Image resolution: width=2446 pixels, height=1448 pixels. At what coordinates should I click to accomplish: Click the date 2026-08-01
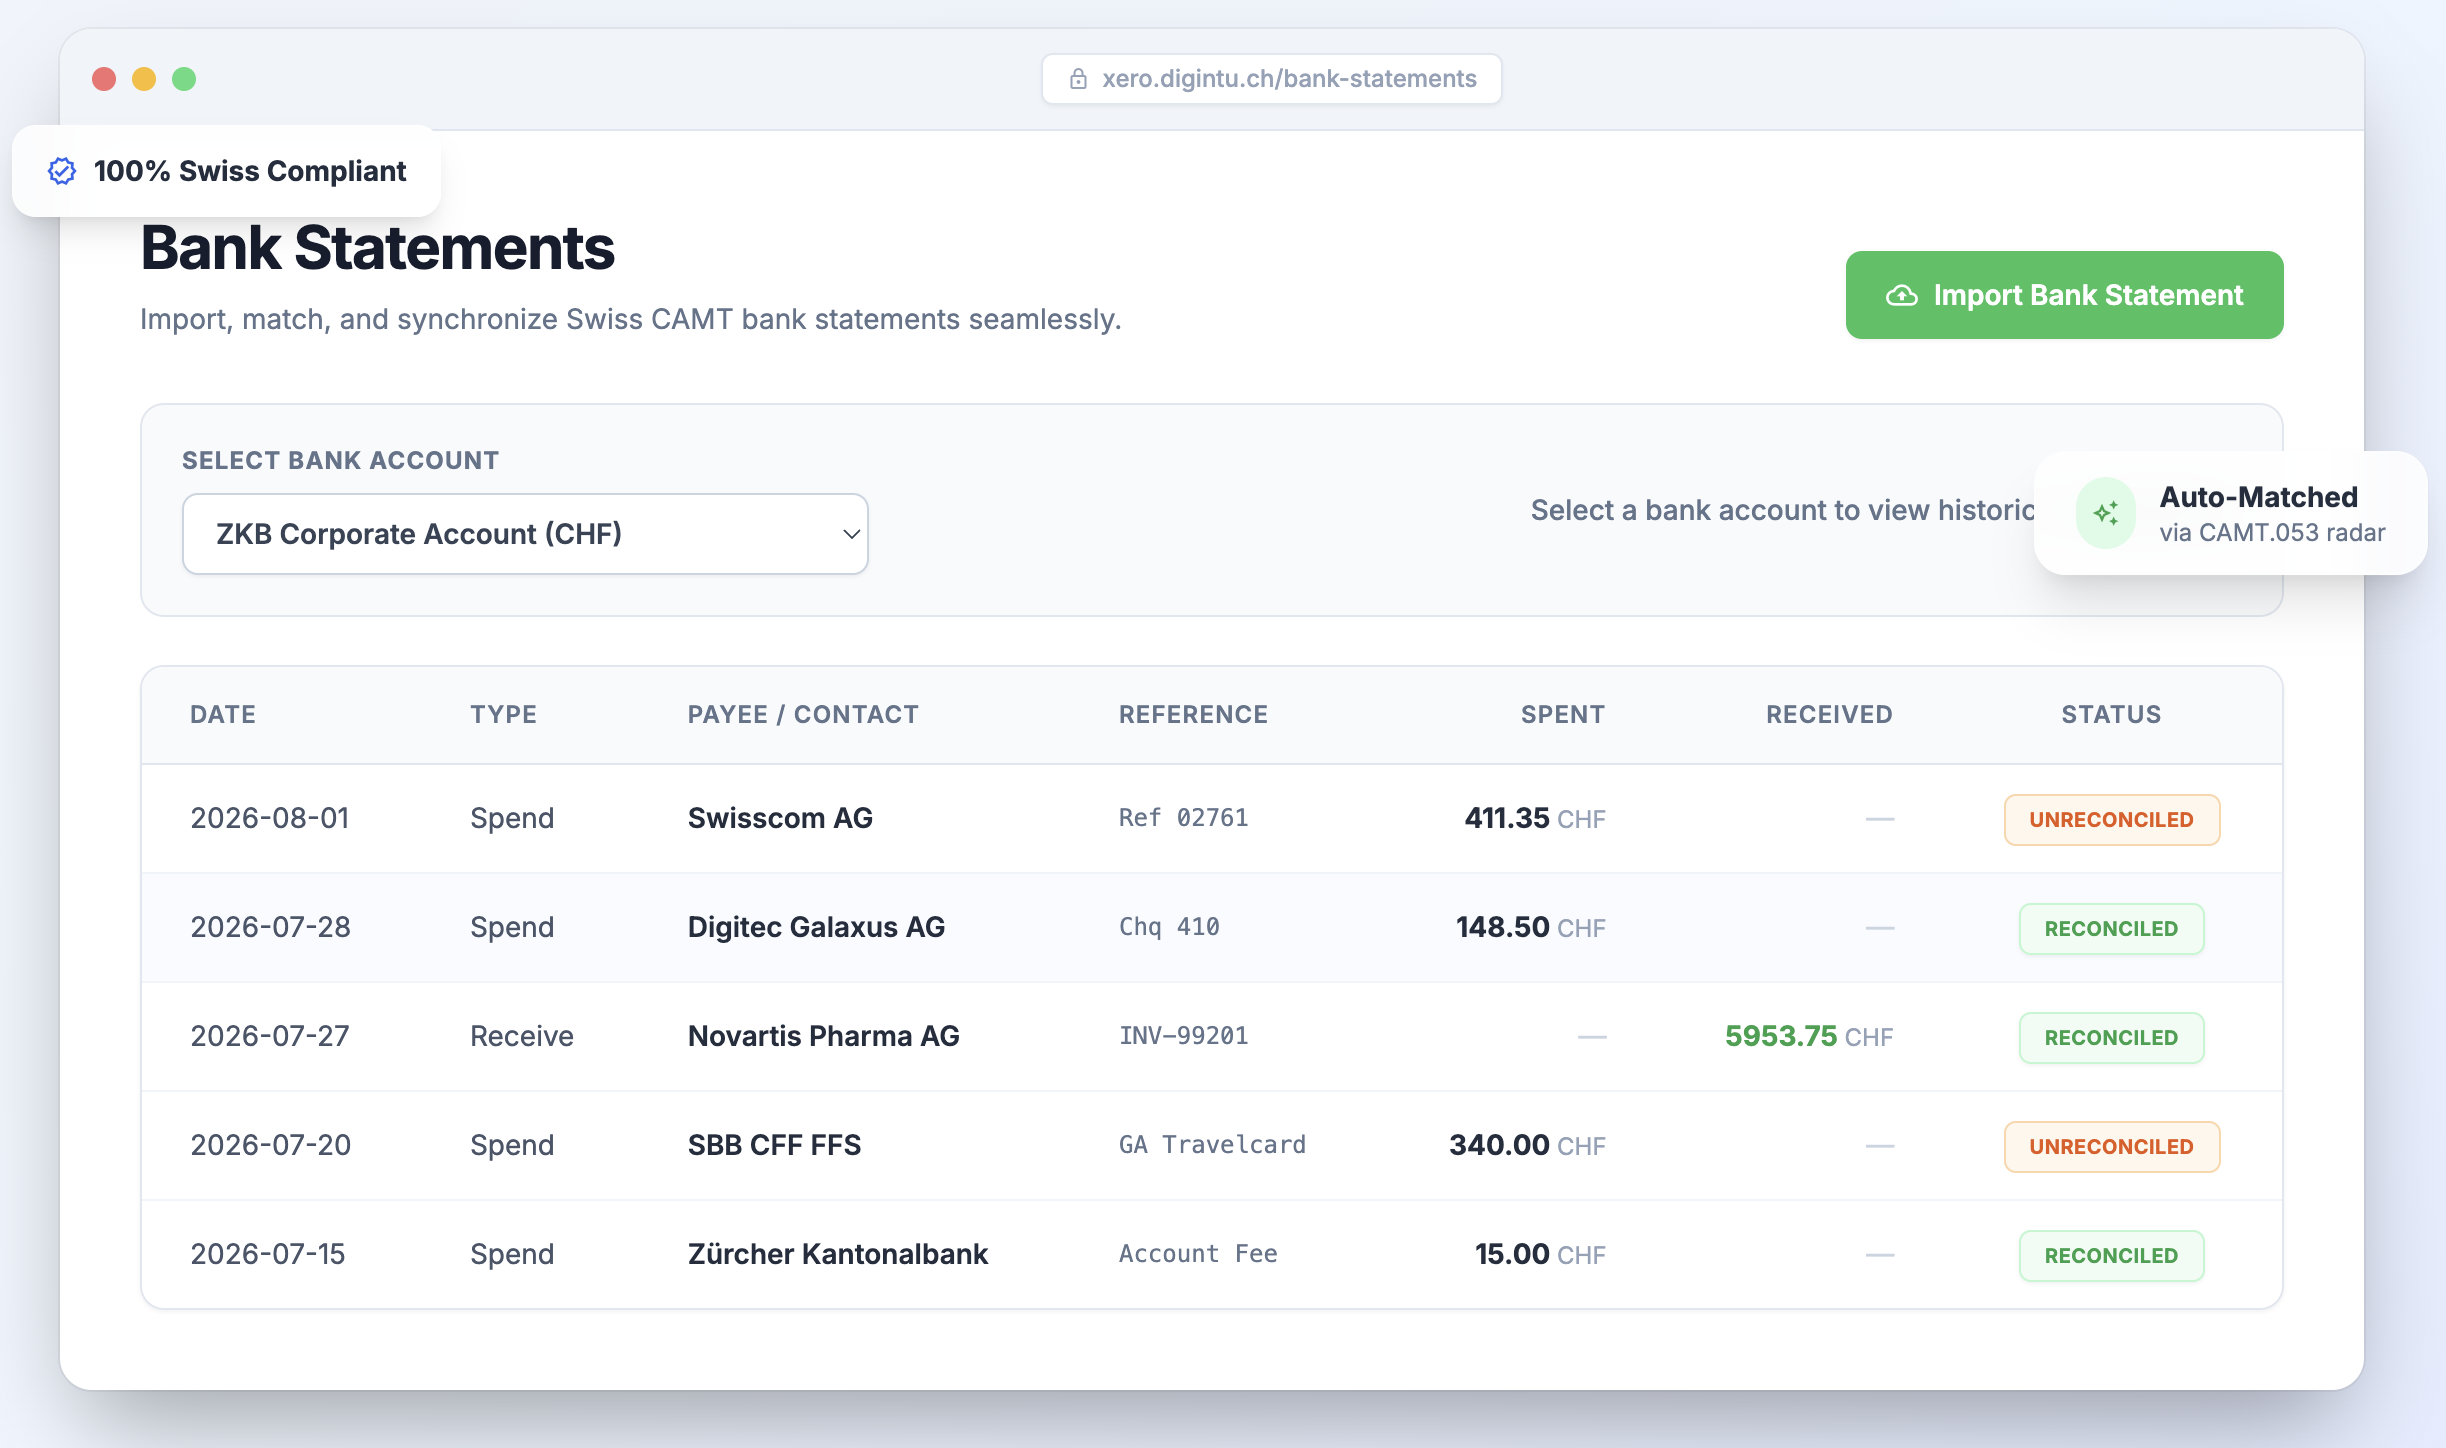point(270,818)
